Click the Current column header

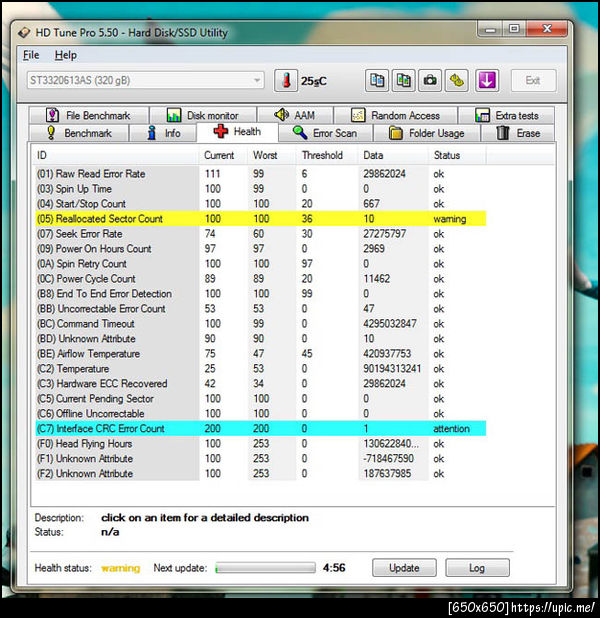point(223,155)
